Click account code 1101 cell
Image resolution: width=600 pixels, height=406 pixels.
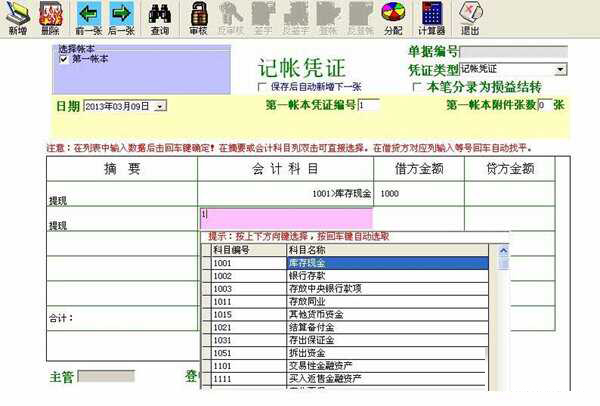[x=249, y=366]
